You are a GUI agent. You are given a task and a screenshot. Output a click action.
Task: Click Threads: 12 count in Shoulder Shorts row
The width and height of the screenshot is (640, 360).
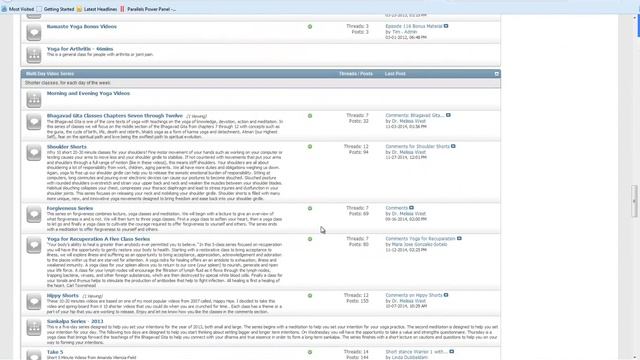[356, 147]
